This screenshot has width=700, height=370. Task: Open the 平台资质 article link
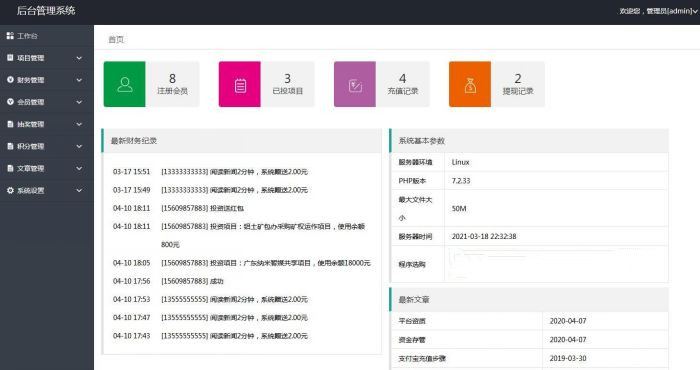tap(412, 321)
